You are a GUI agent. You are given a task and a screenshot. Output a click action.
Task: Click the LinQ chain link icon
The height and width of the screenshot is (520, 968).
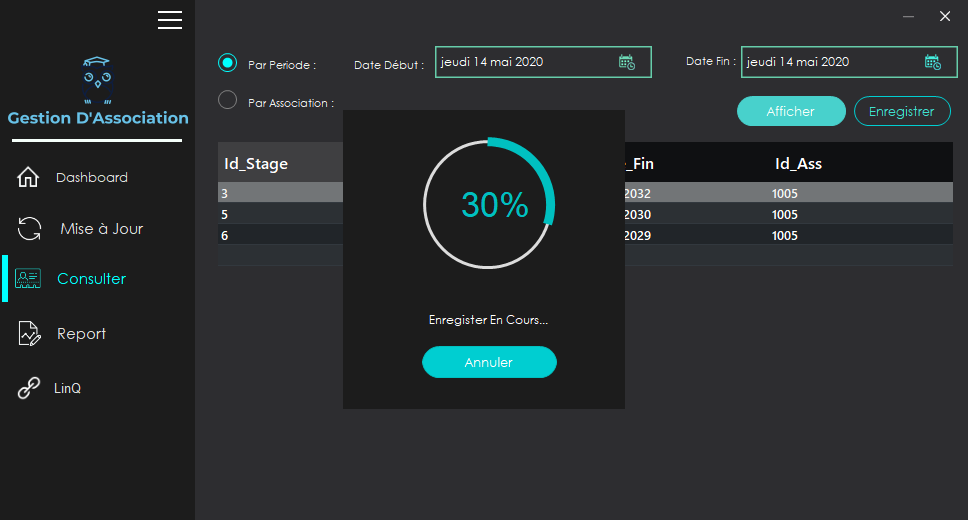tap(29, 388)
